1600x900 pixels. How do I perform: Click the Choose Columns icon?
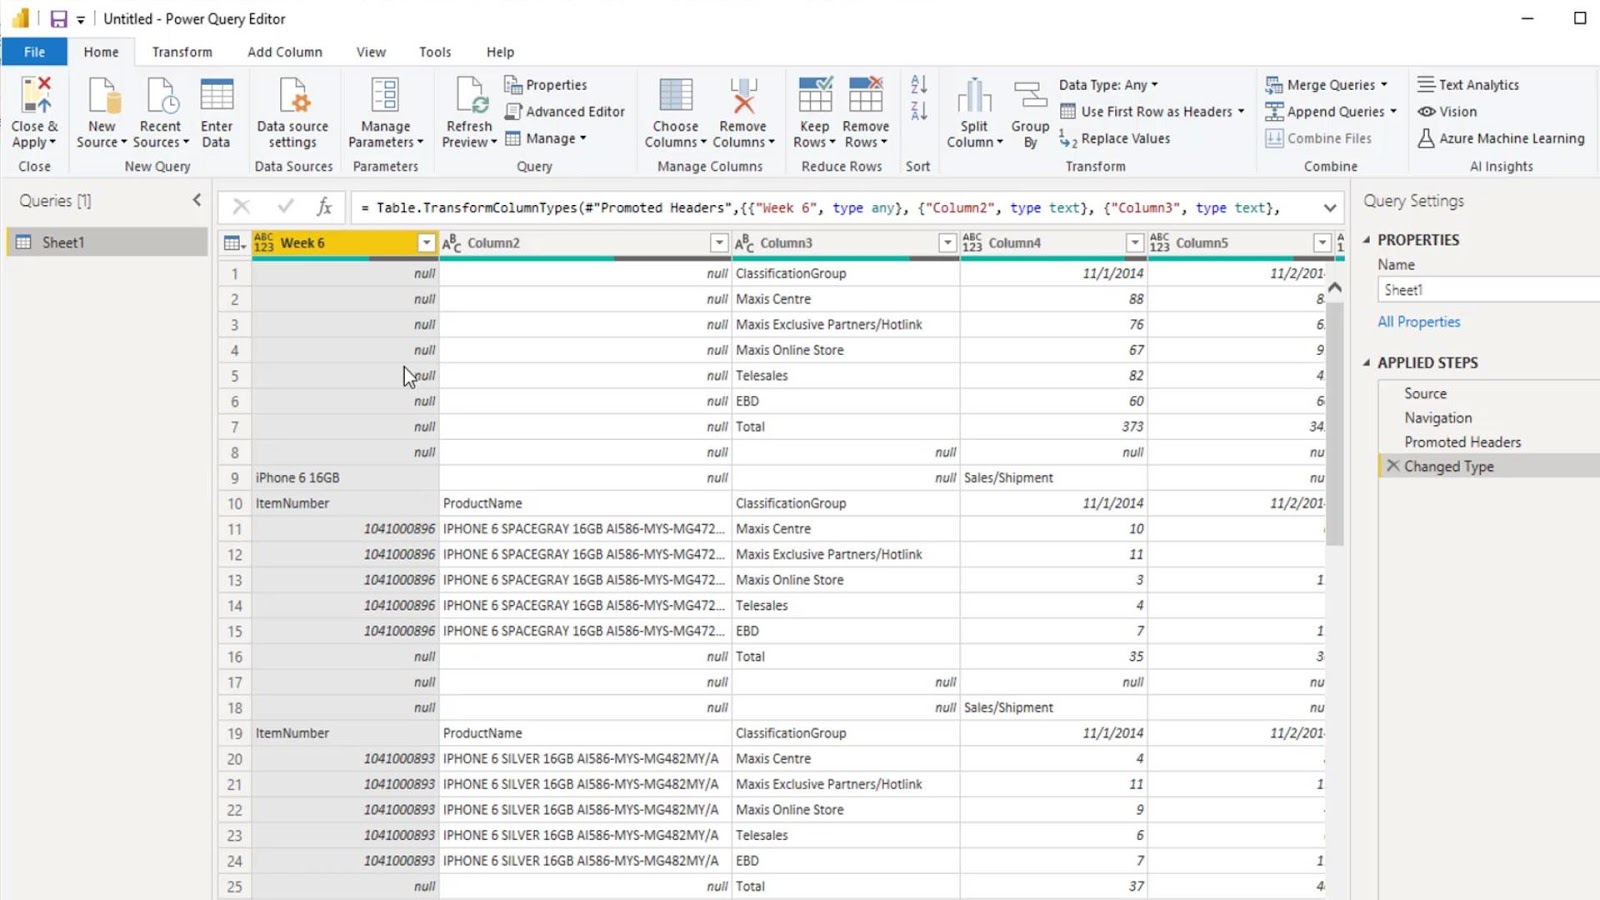675,96
